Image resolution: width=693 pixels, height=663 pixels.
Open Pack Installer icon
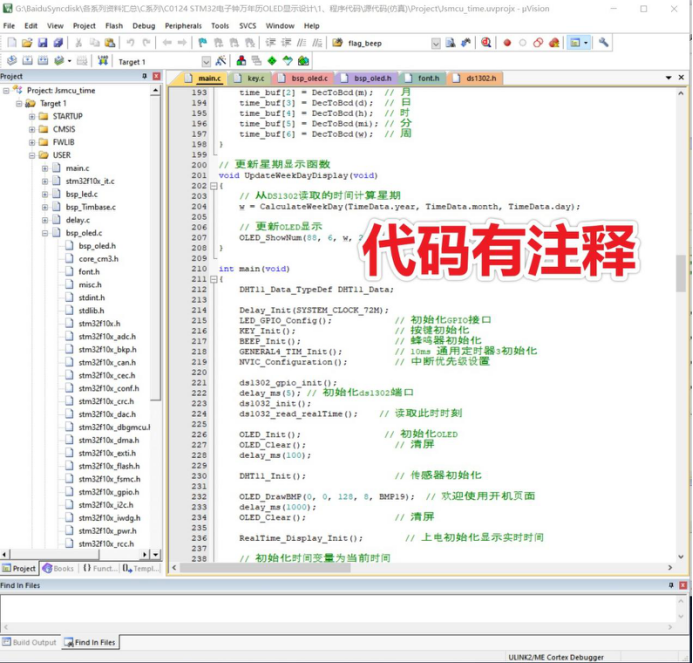304,61
